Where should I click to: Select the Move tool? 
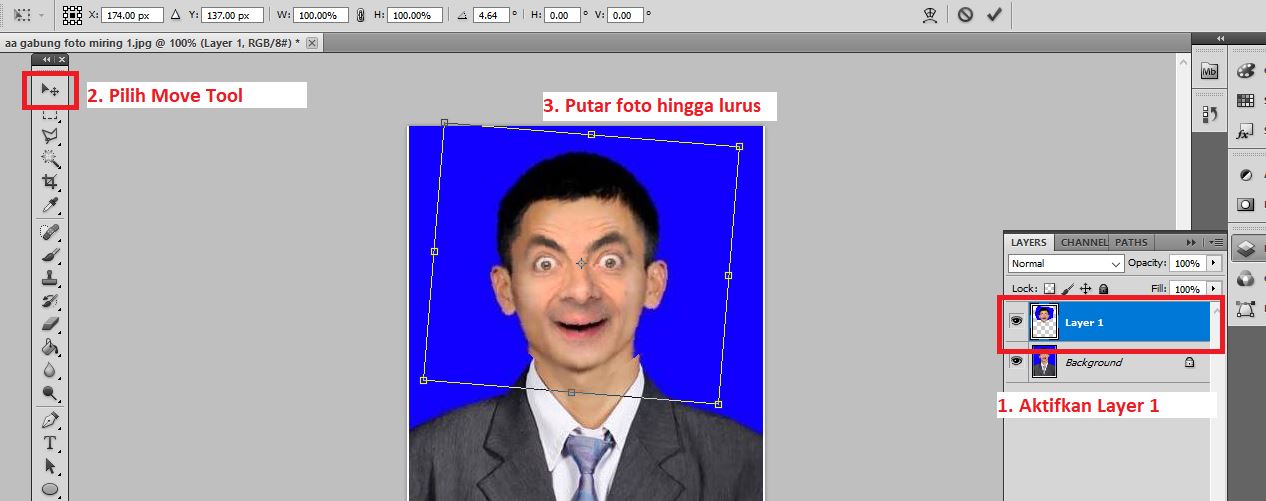(x=50, y=90)
